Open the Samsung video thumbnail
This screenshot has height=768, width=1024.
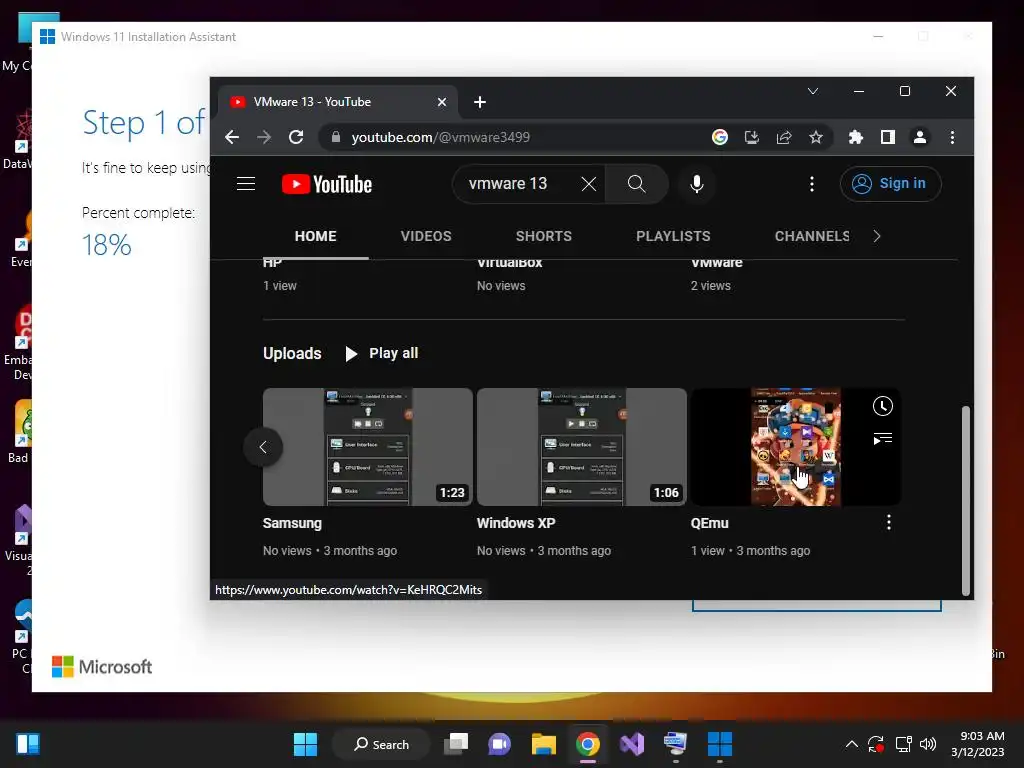[368, 447]
